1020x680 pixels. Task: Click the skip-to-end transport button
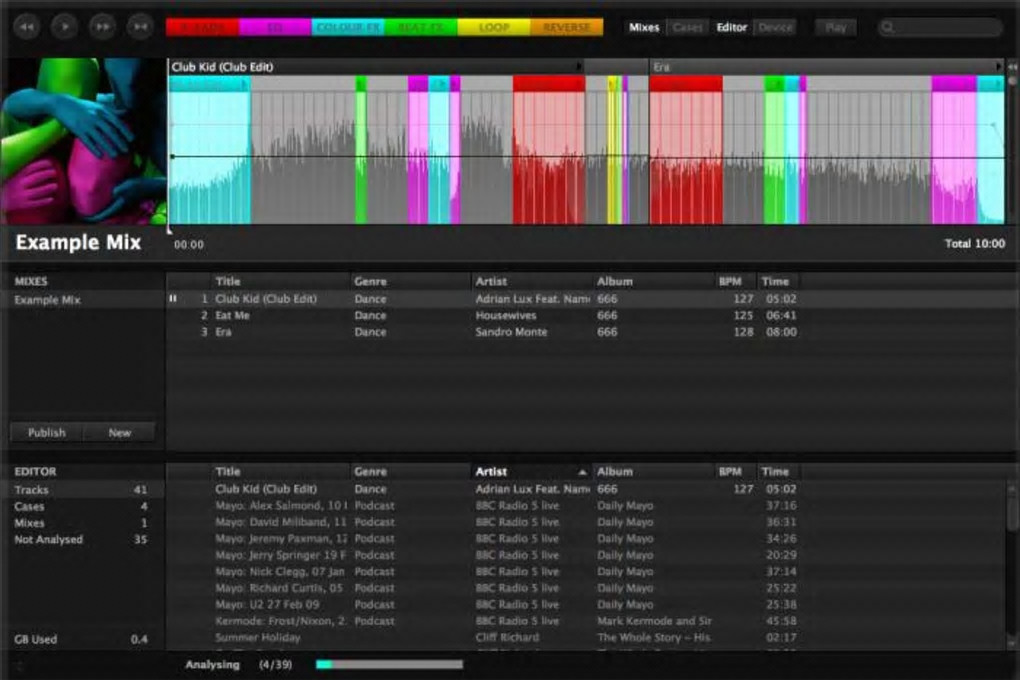point(140,27)
